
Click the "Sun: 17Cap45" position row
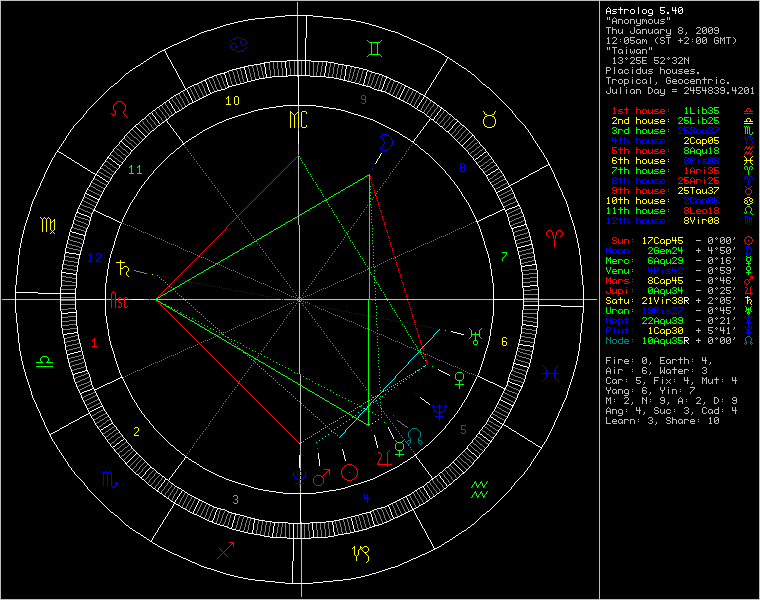pyautogui.click(x=674, y=240)
